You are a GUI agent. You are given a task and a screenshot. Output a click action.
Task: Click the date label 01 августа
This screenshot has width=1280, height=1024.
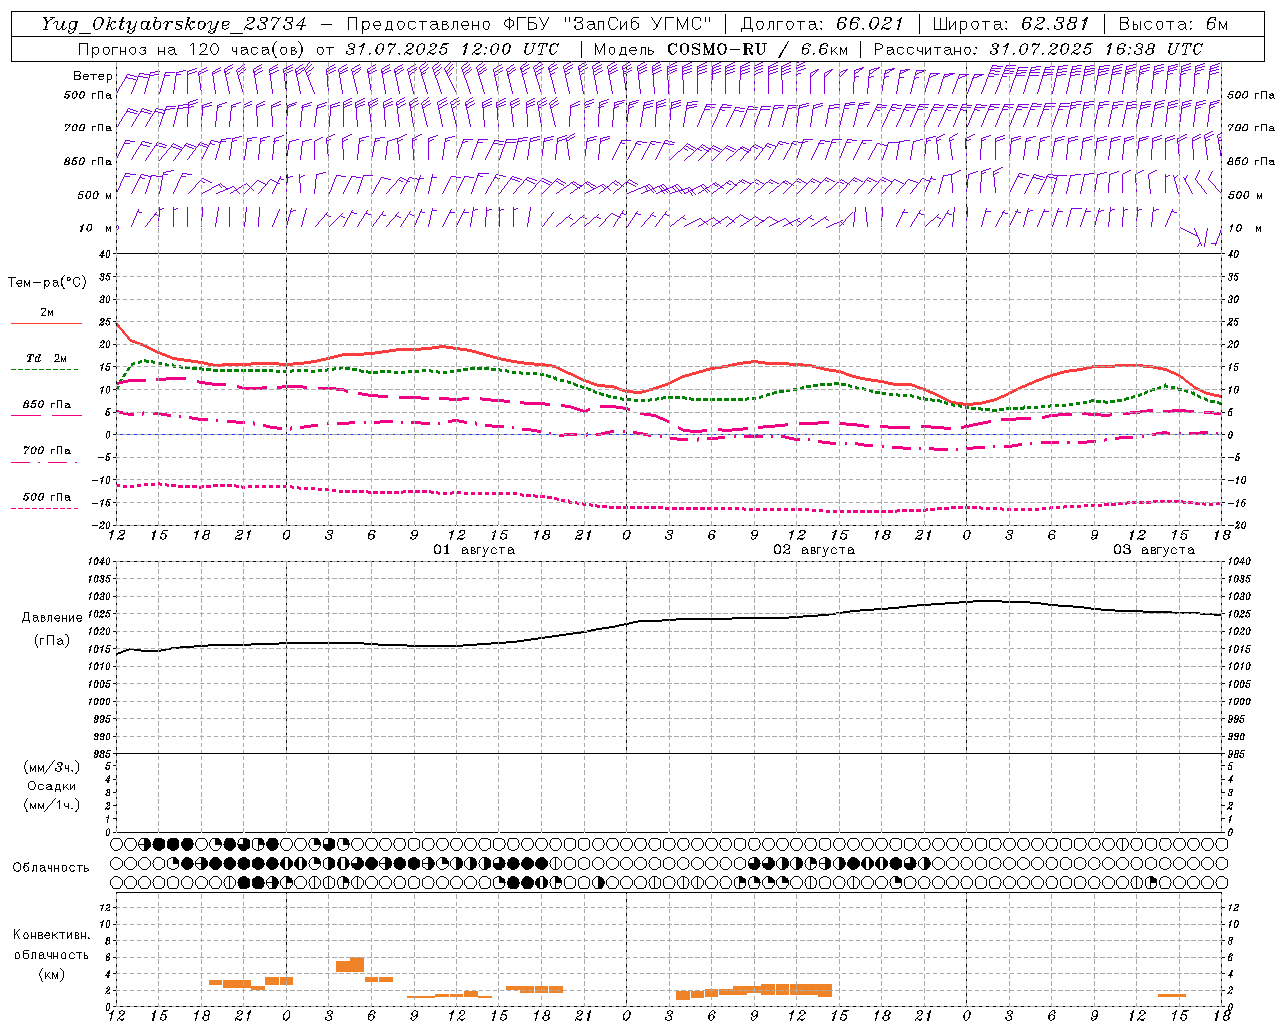pos(474,550)
